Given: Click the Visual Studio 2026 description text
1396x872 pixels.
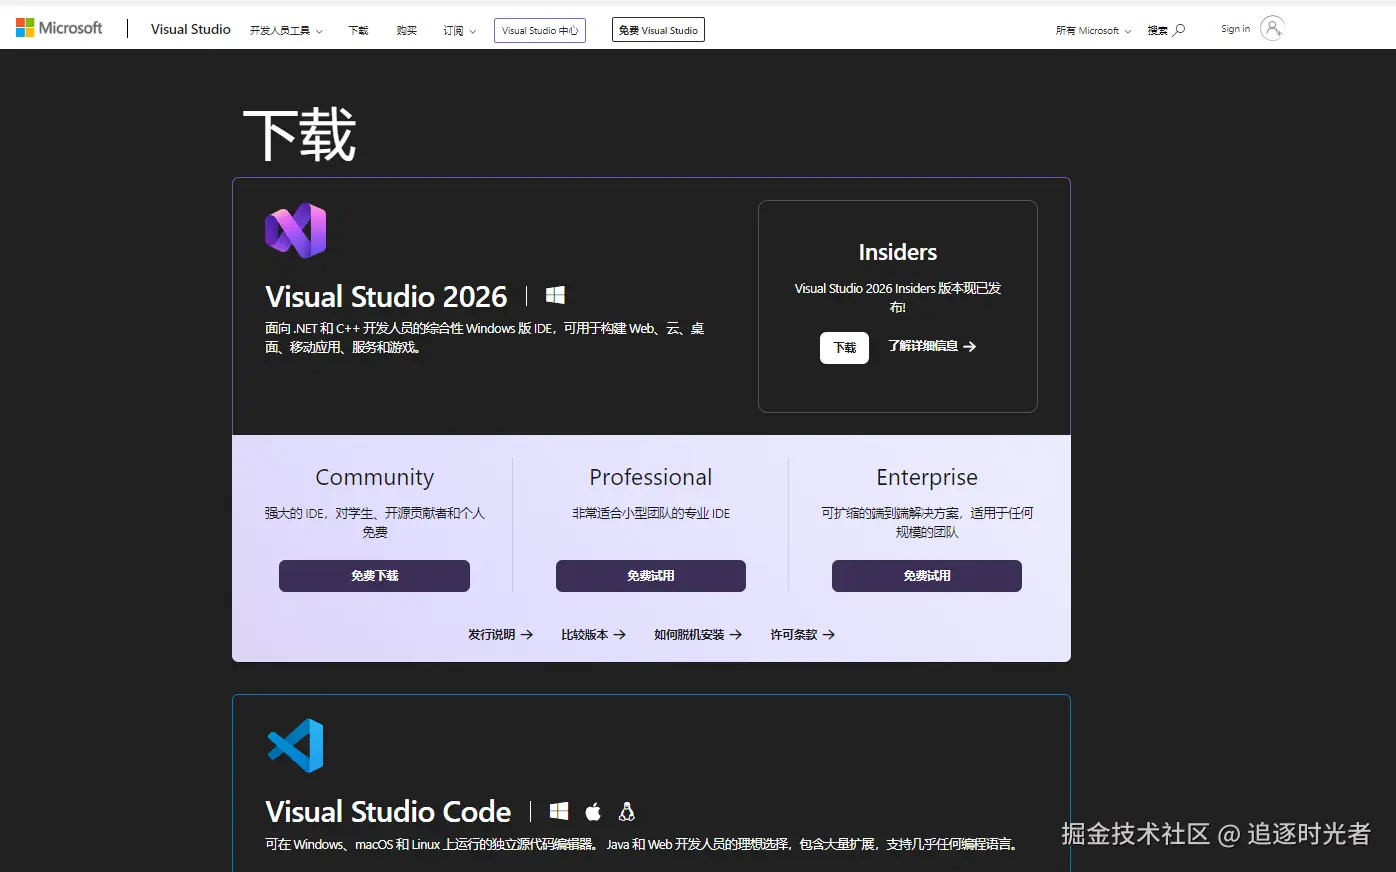Looking at the screenshot, I should (x=485, y=338).
